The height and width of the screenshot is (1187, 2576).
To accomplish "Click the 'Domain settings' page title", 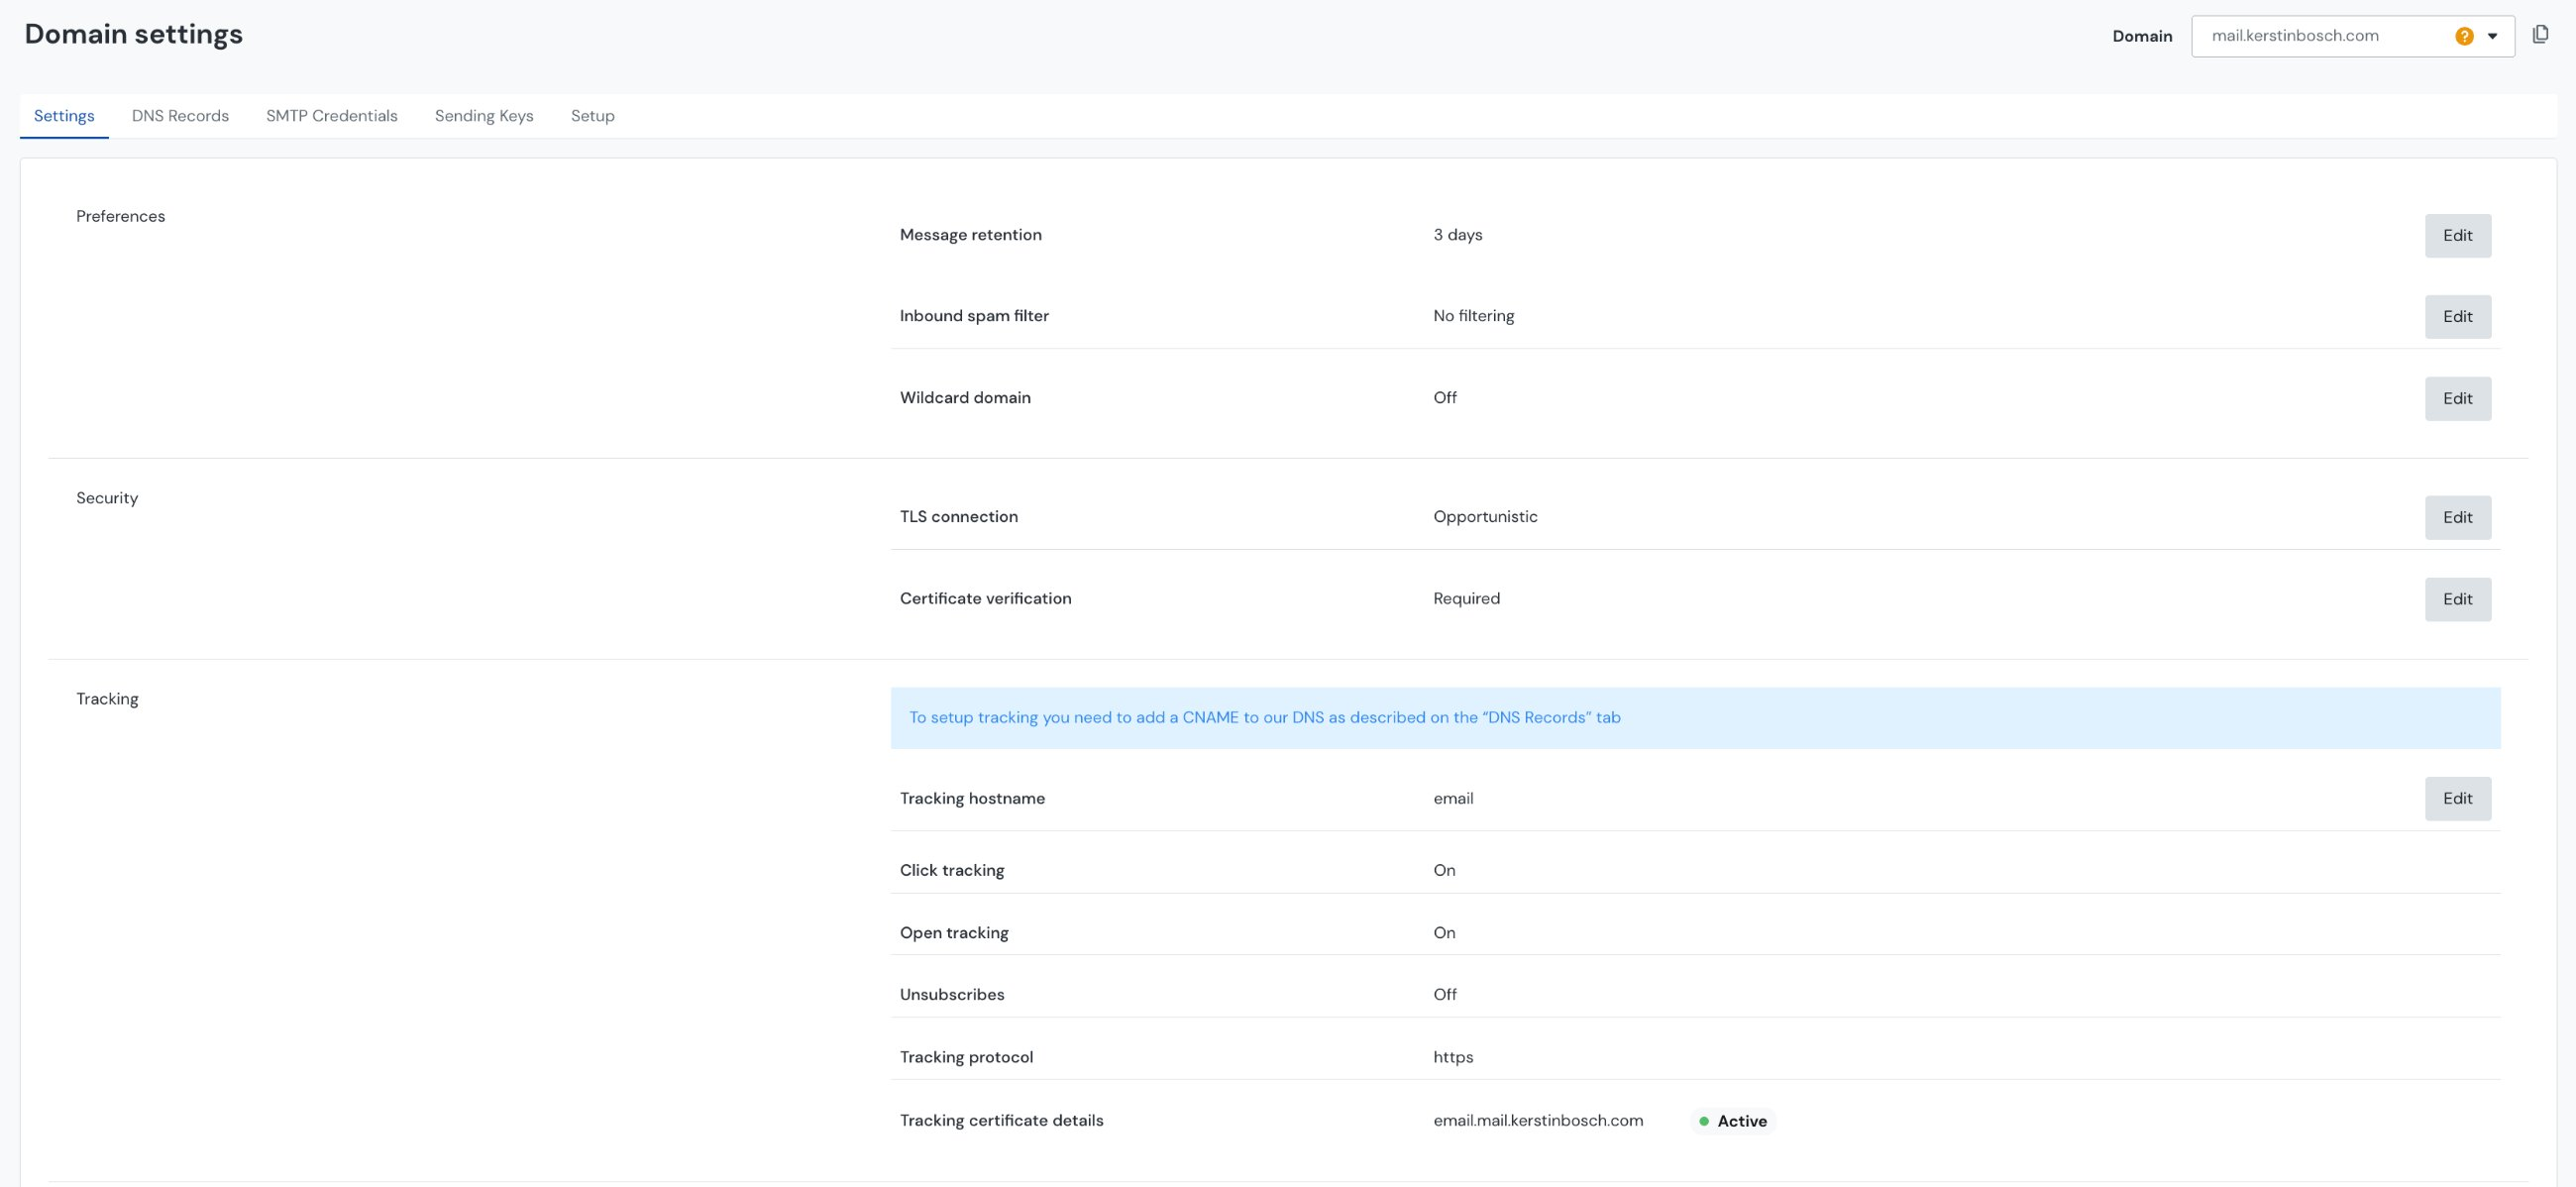I will (134, 34).
